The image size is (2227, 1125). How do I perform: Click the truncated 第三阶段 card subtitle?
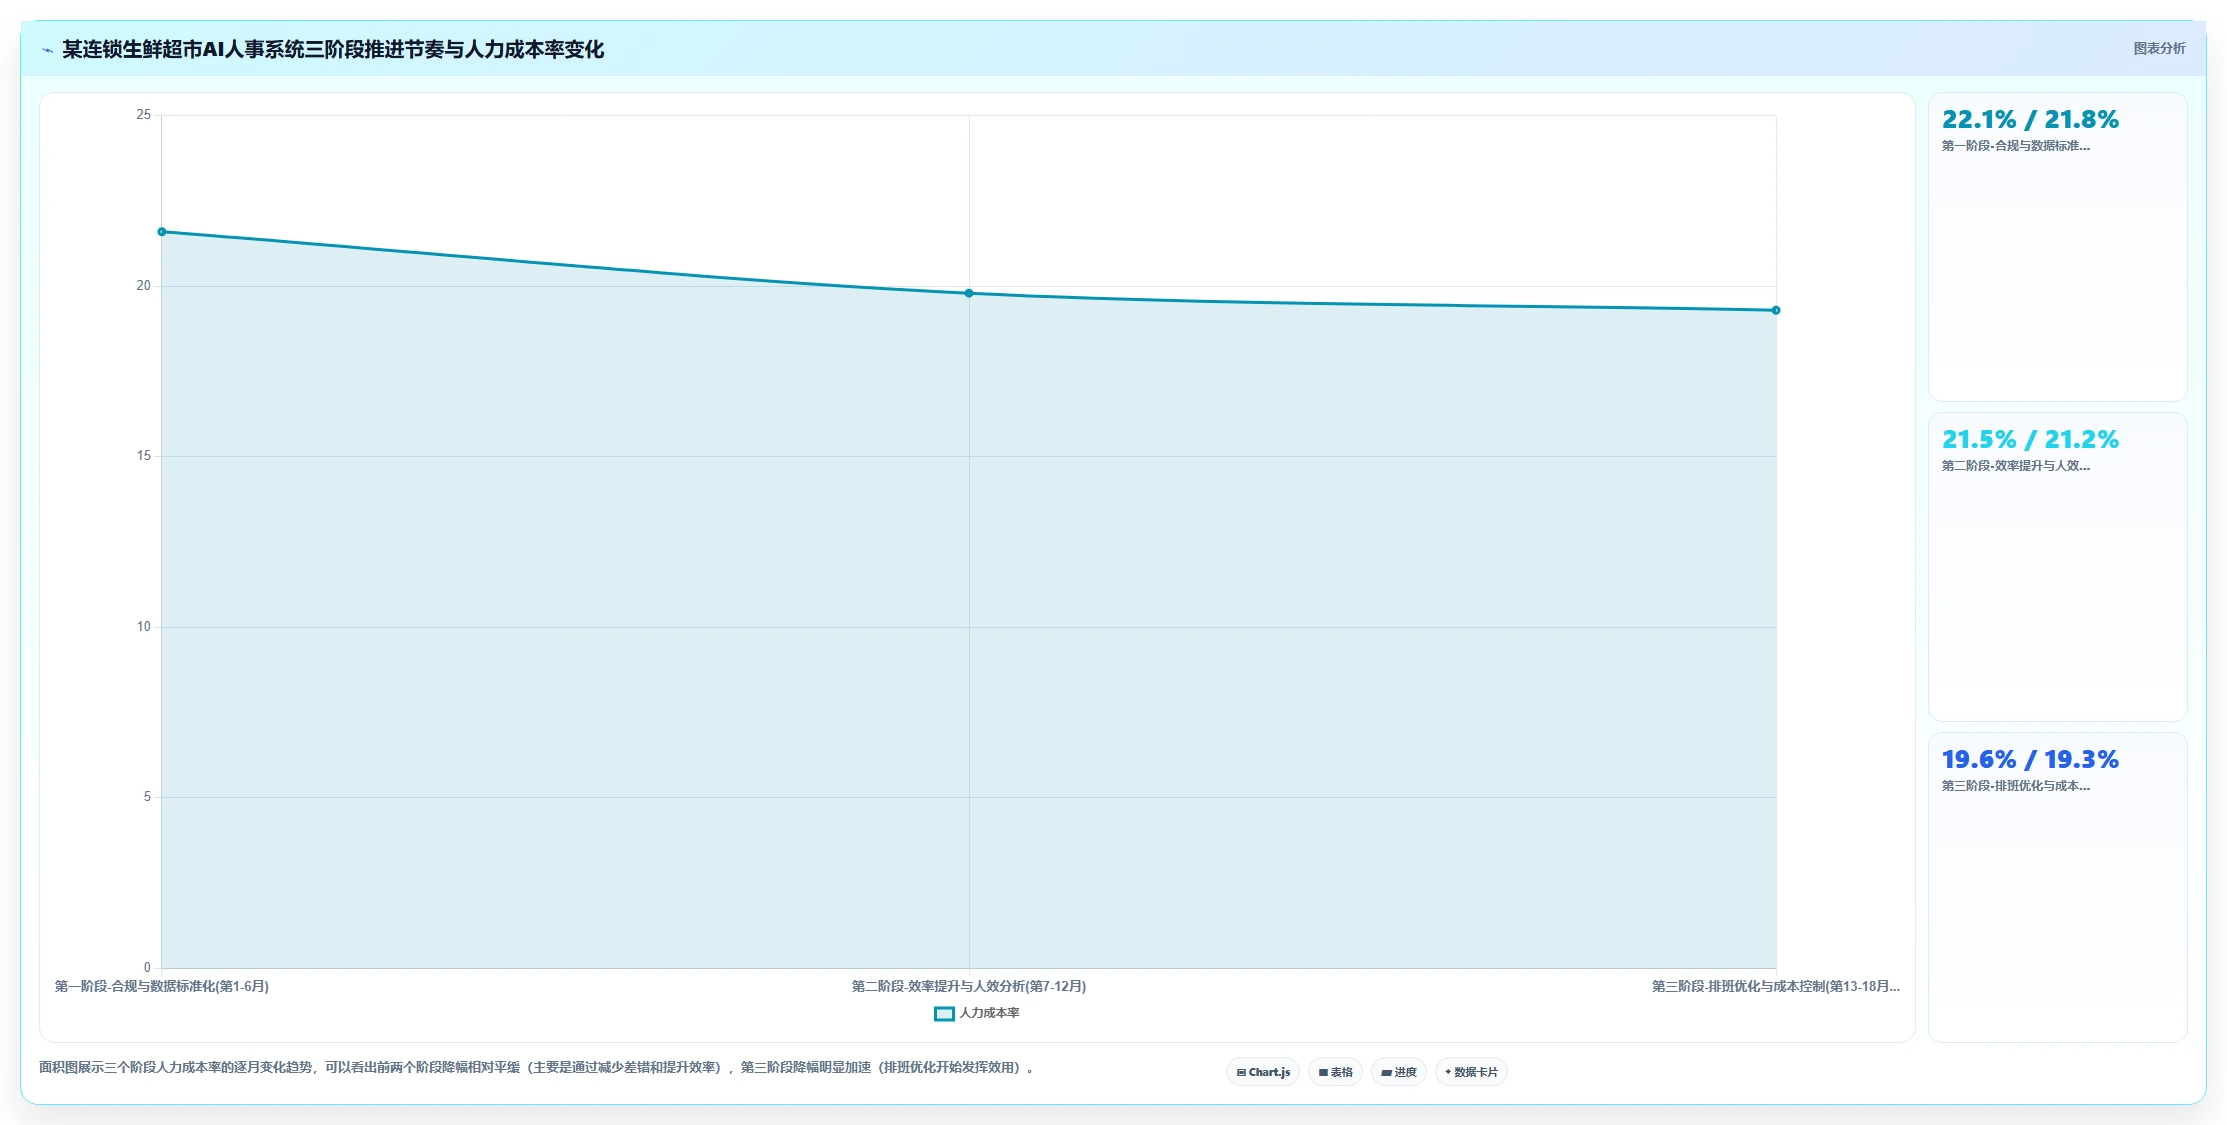click(2015, 786)
